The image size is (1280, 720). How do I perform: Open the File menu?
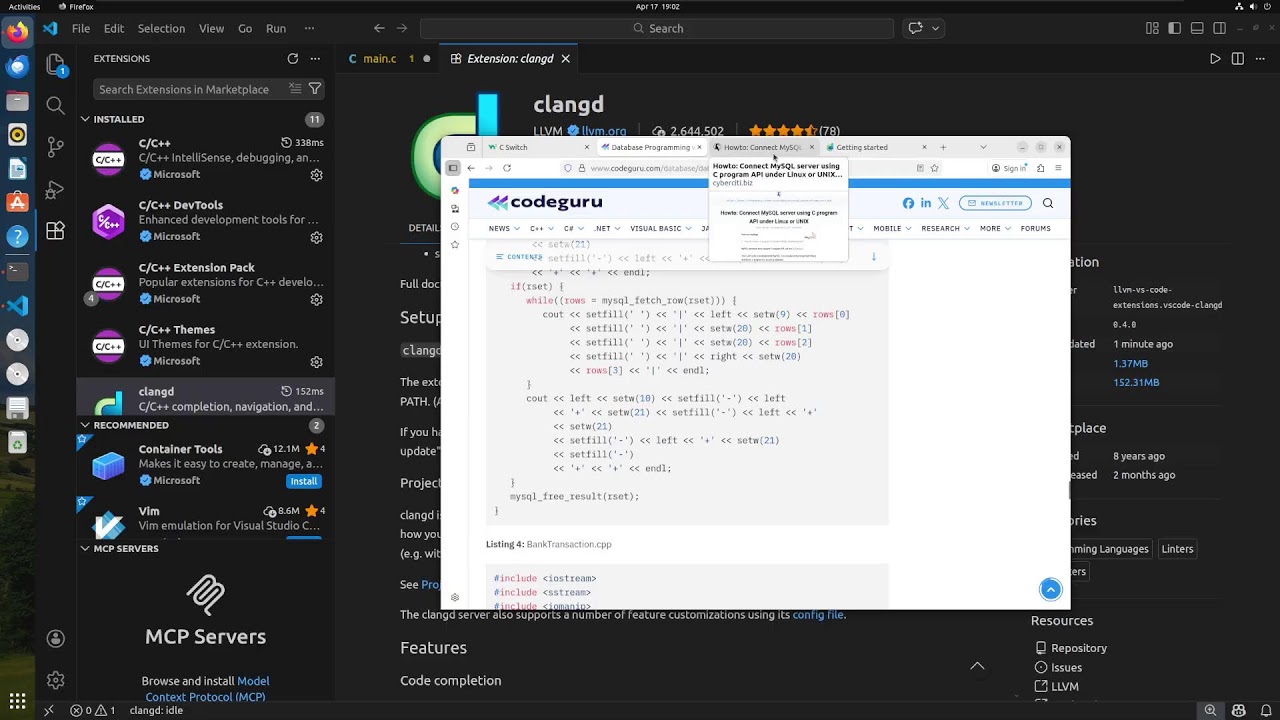click(81, 28)
